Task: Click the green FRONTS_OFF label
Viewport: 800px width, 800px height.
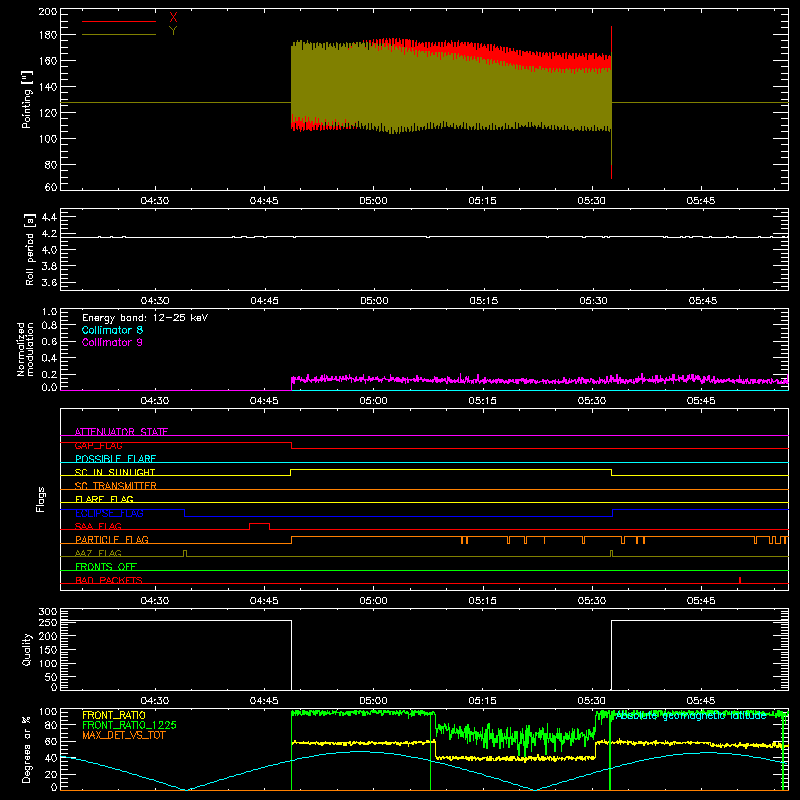Action: coord(106,566)
